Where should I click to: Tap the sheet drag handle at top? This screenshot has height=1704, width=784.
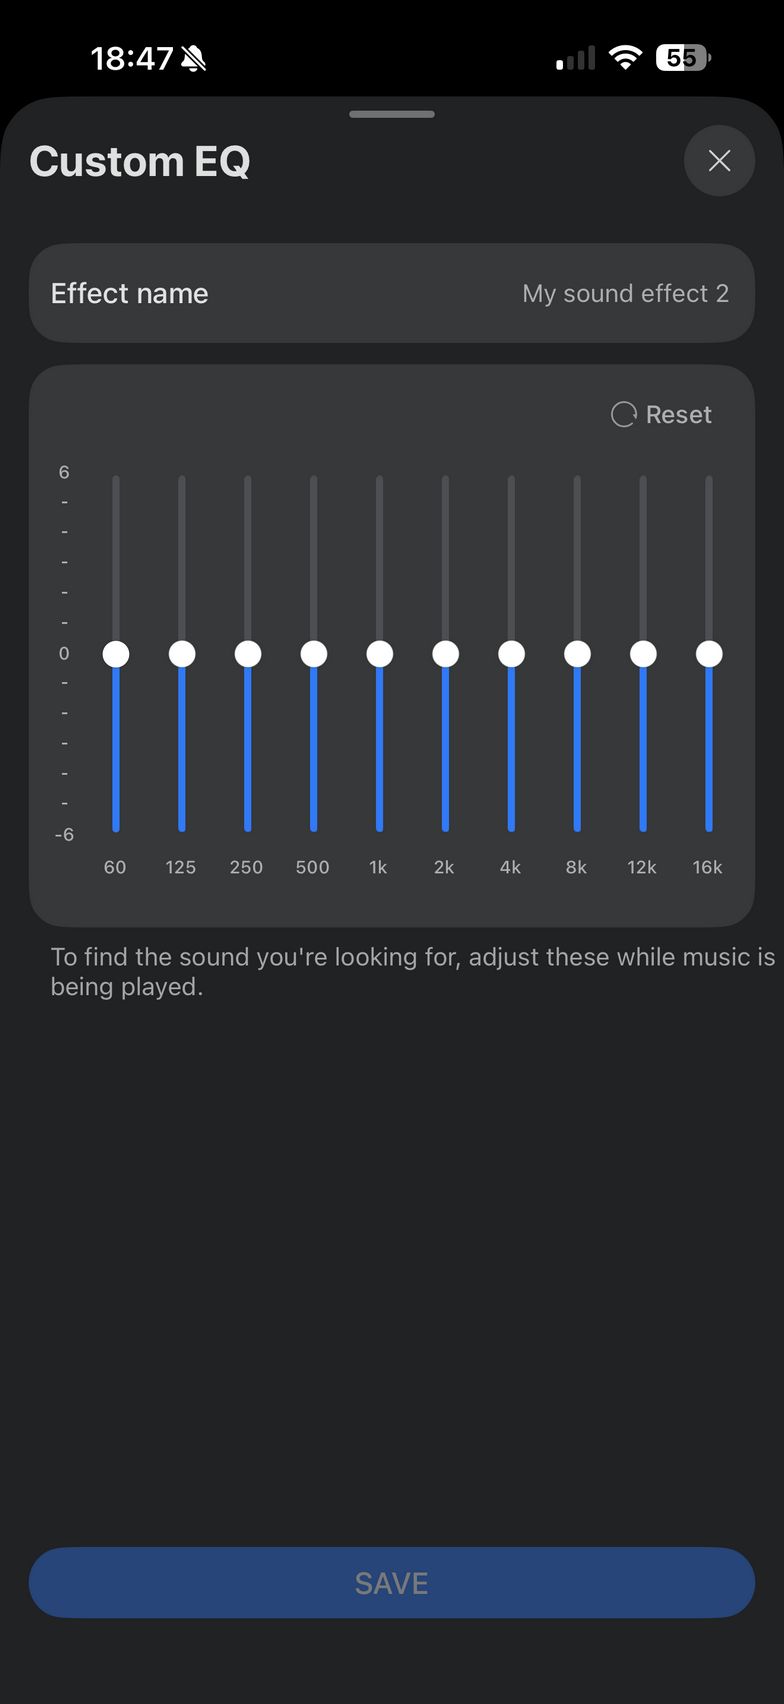392,114
